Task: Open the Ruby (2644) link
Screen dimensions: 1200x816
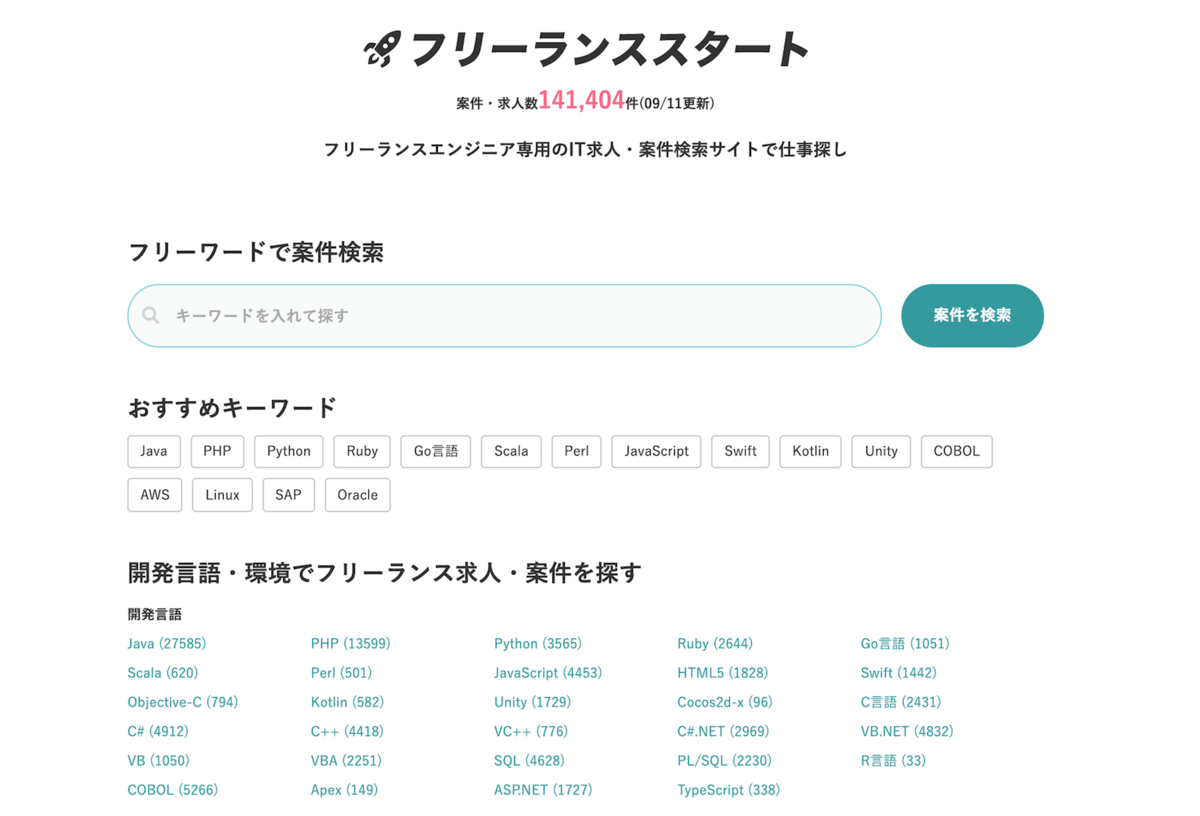Action: point(715,644)
